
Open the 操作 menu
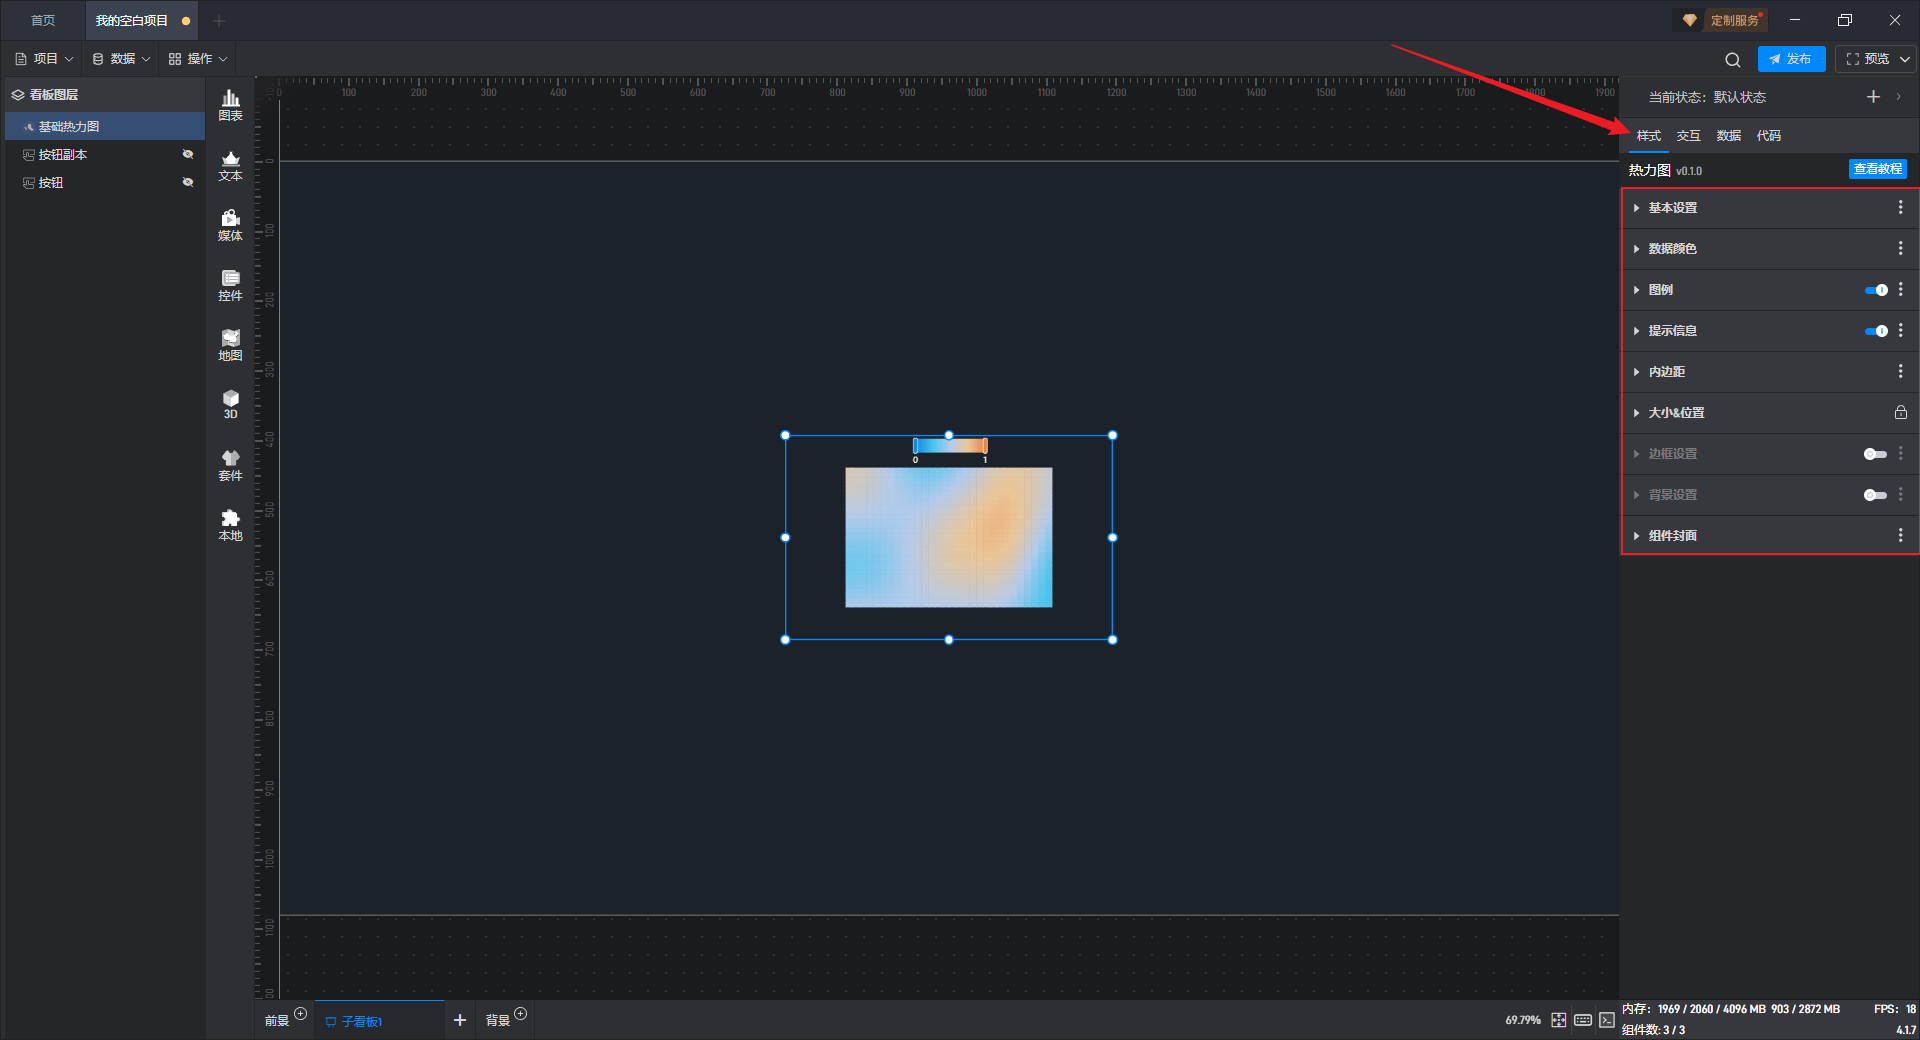[198, 59]
